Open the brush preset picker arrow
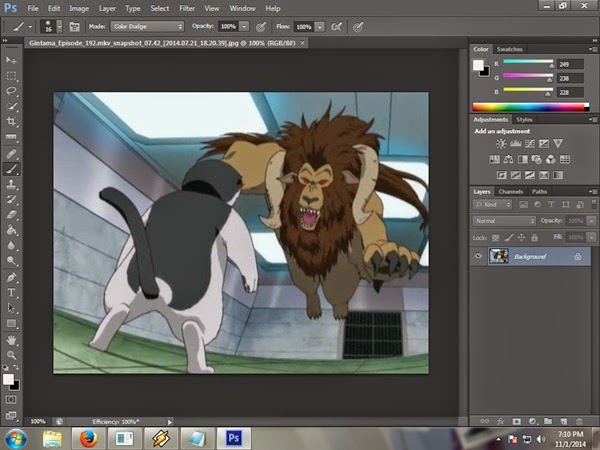Viewport: 600px width, 450px height. point(59,26)
